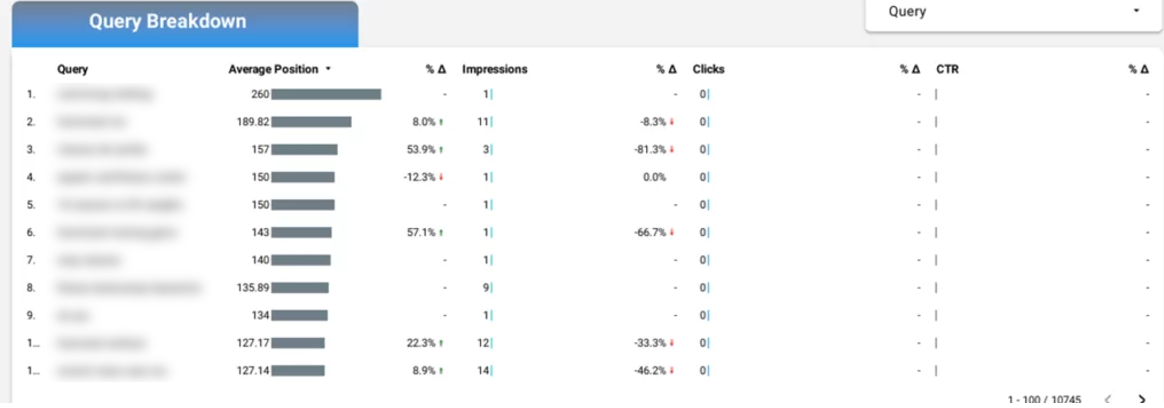The height and width of the screenshot is (408, 1164).
Task: Go to previous page of query results
Action: click(x=1108, y=400)
